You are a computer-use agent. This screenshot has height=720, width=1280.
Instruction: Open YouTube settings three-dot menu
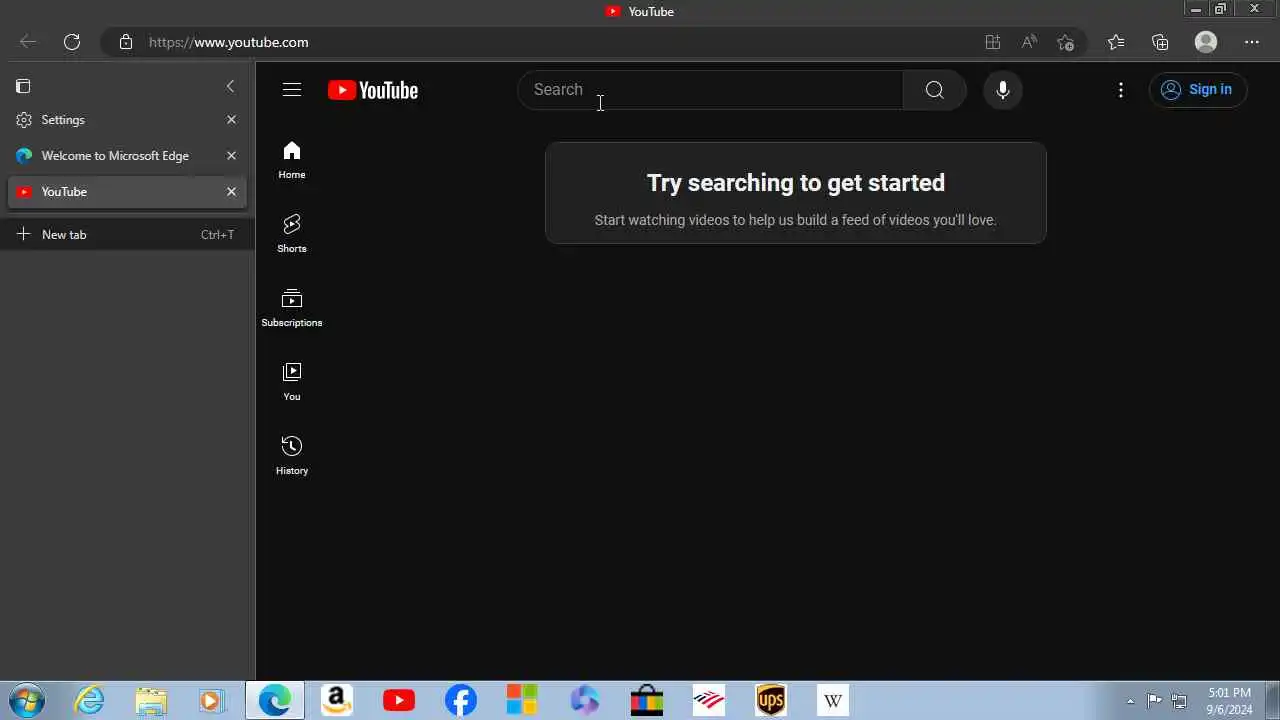1121,90
